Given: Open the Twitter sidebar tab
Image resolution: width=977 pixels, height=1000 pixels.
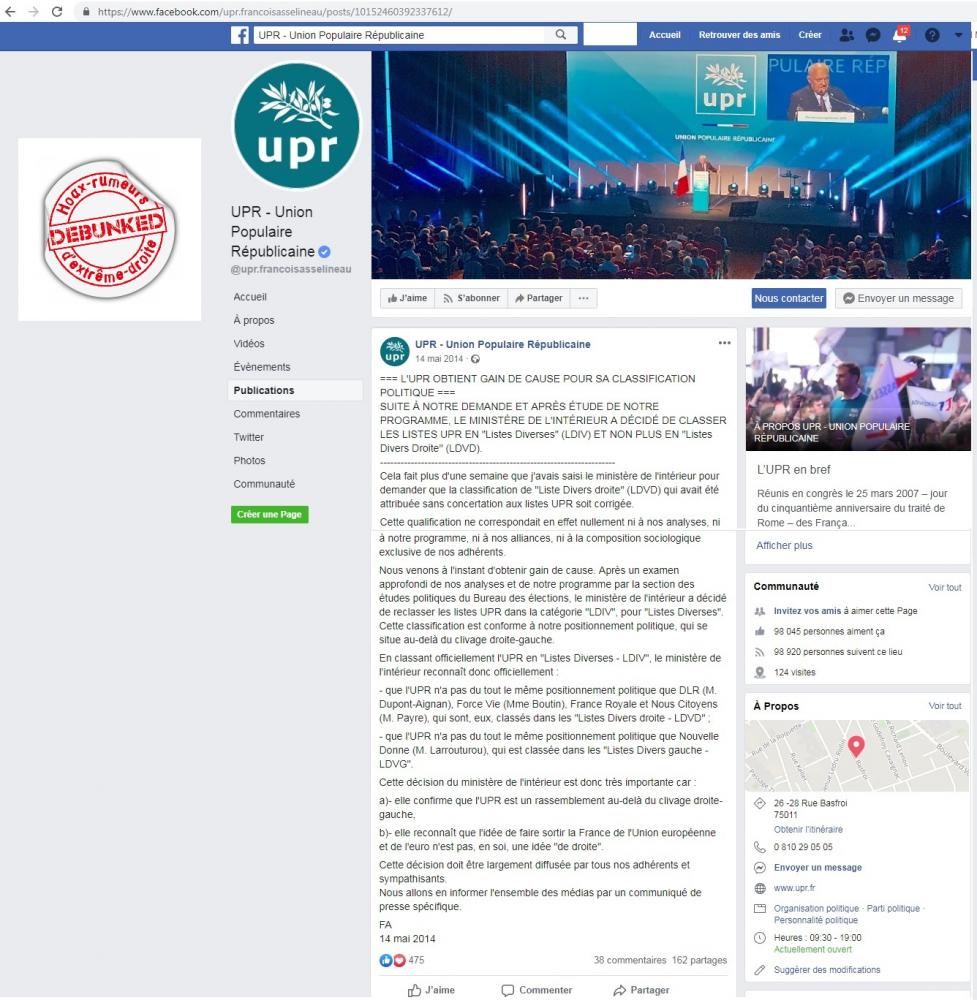Looking at the screenshot, I should point(248,437).
